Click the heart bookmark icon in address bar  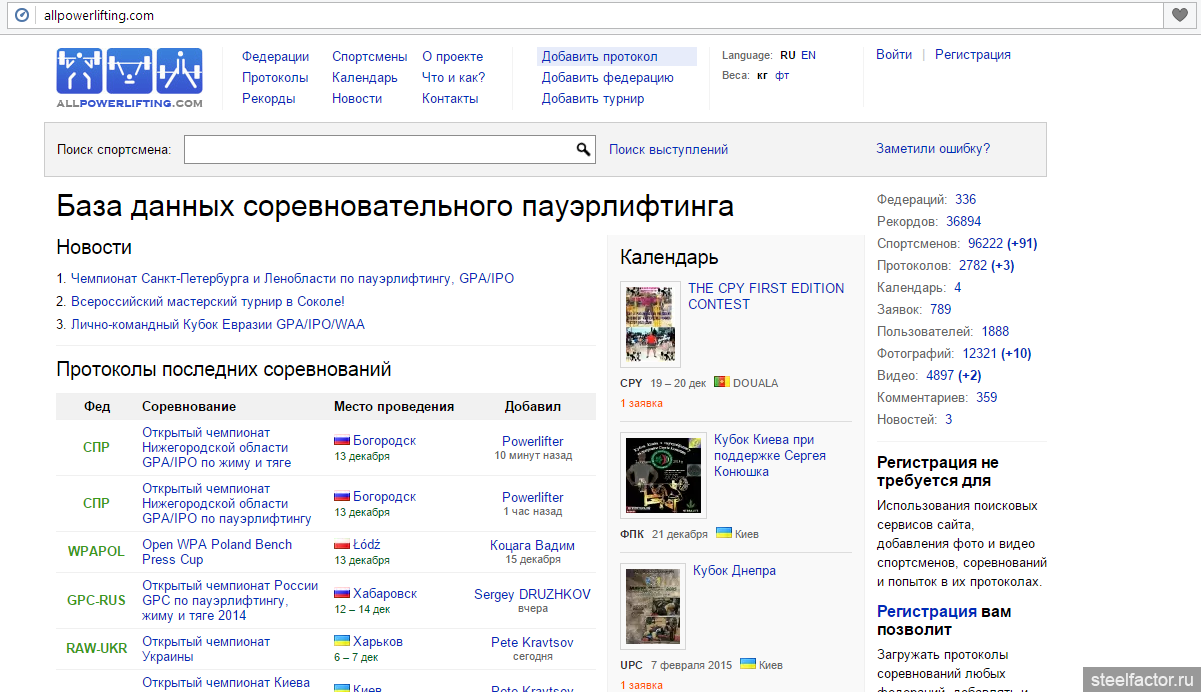1180,16
